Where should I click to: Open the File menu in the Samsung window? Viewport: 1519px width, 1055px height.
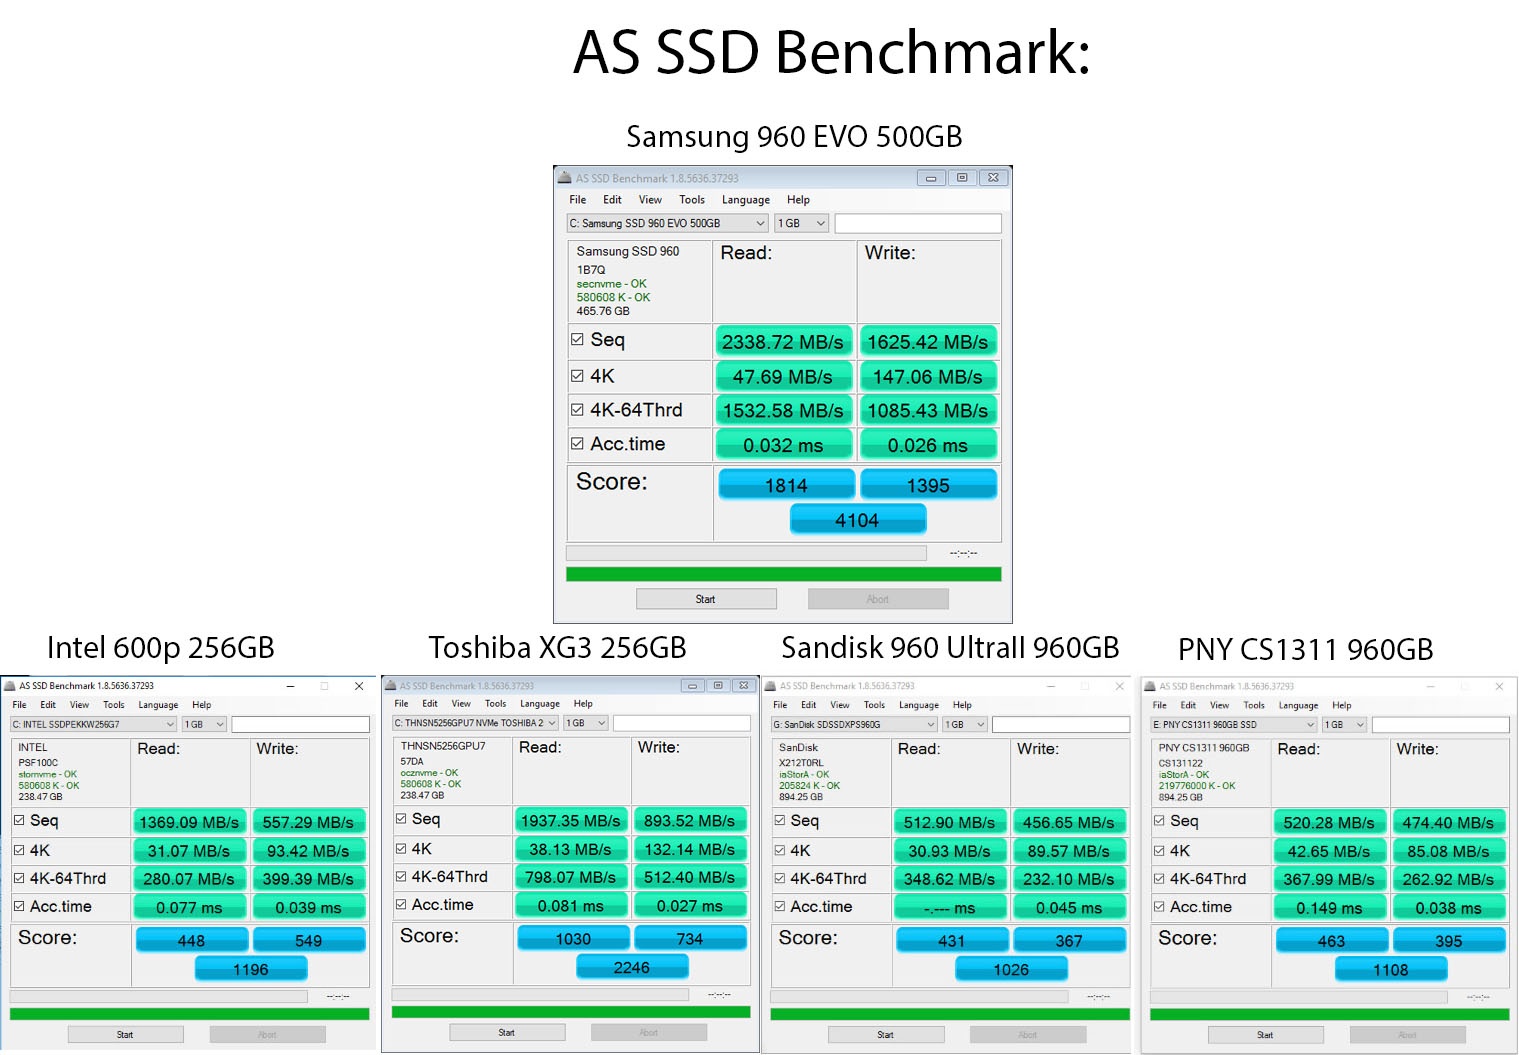click(x=578, y=200)
